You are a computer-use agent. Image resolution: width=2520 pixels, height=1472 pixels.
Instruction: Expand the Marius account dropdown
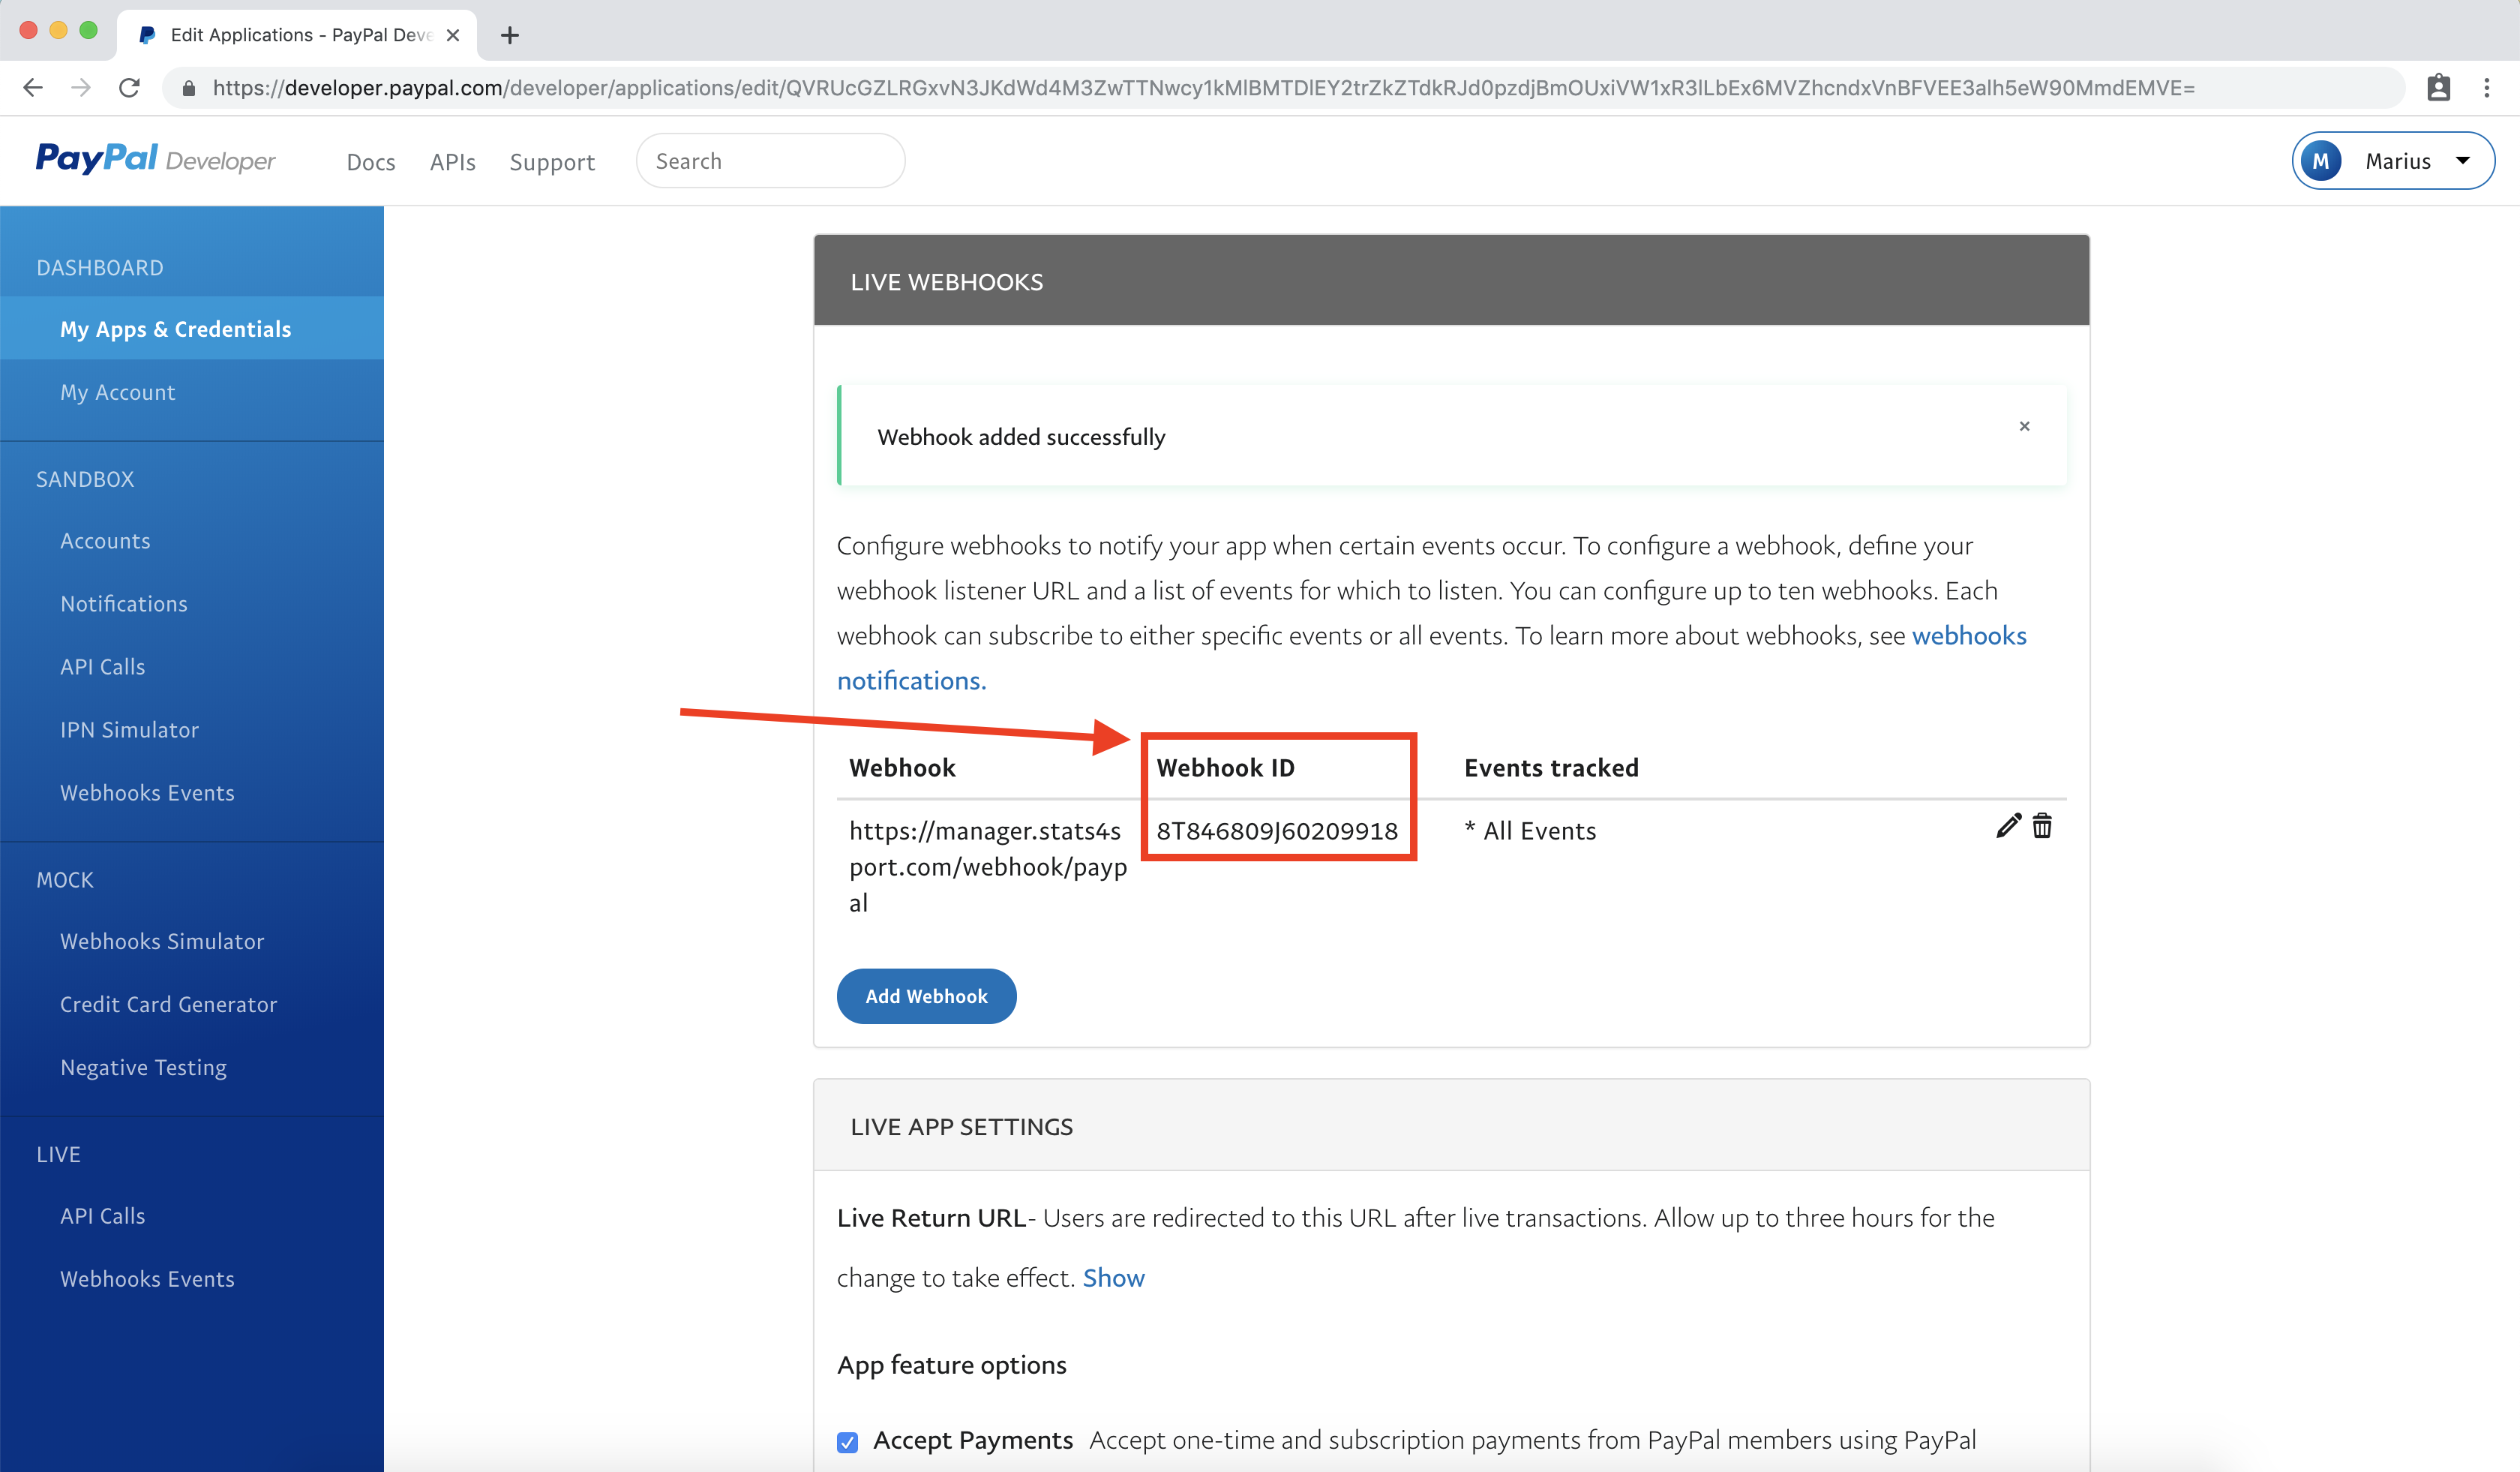(2393, 161)
